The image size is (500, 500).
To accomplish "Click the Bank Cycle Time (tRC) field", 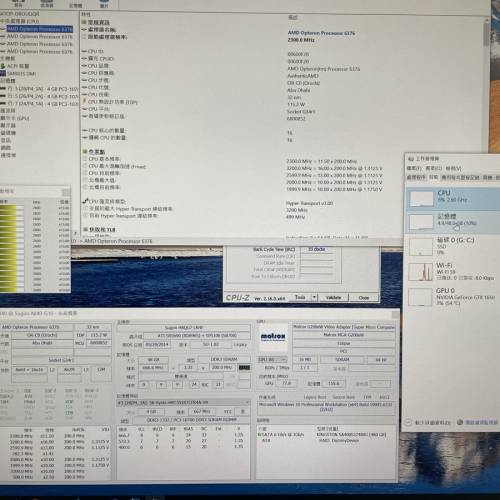I will pyautogui.click(x=317, y=249).
